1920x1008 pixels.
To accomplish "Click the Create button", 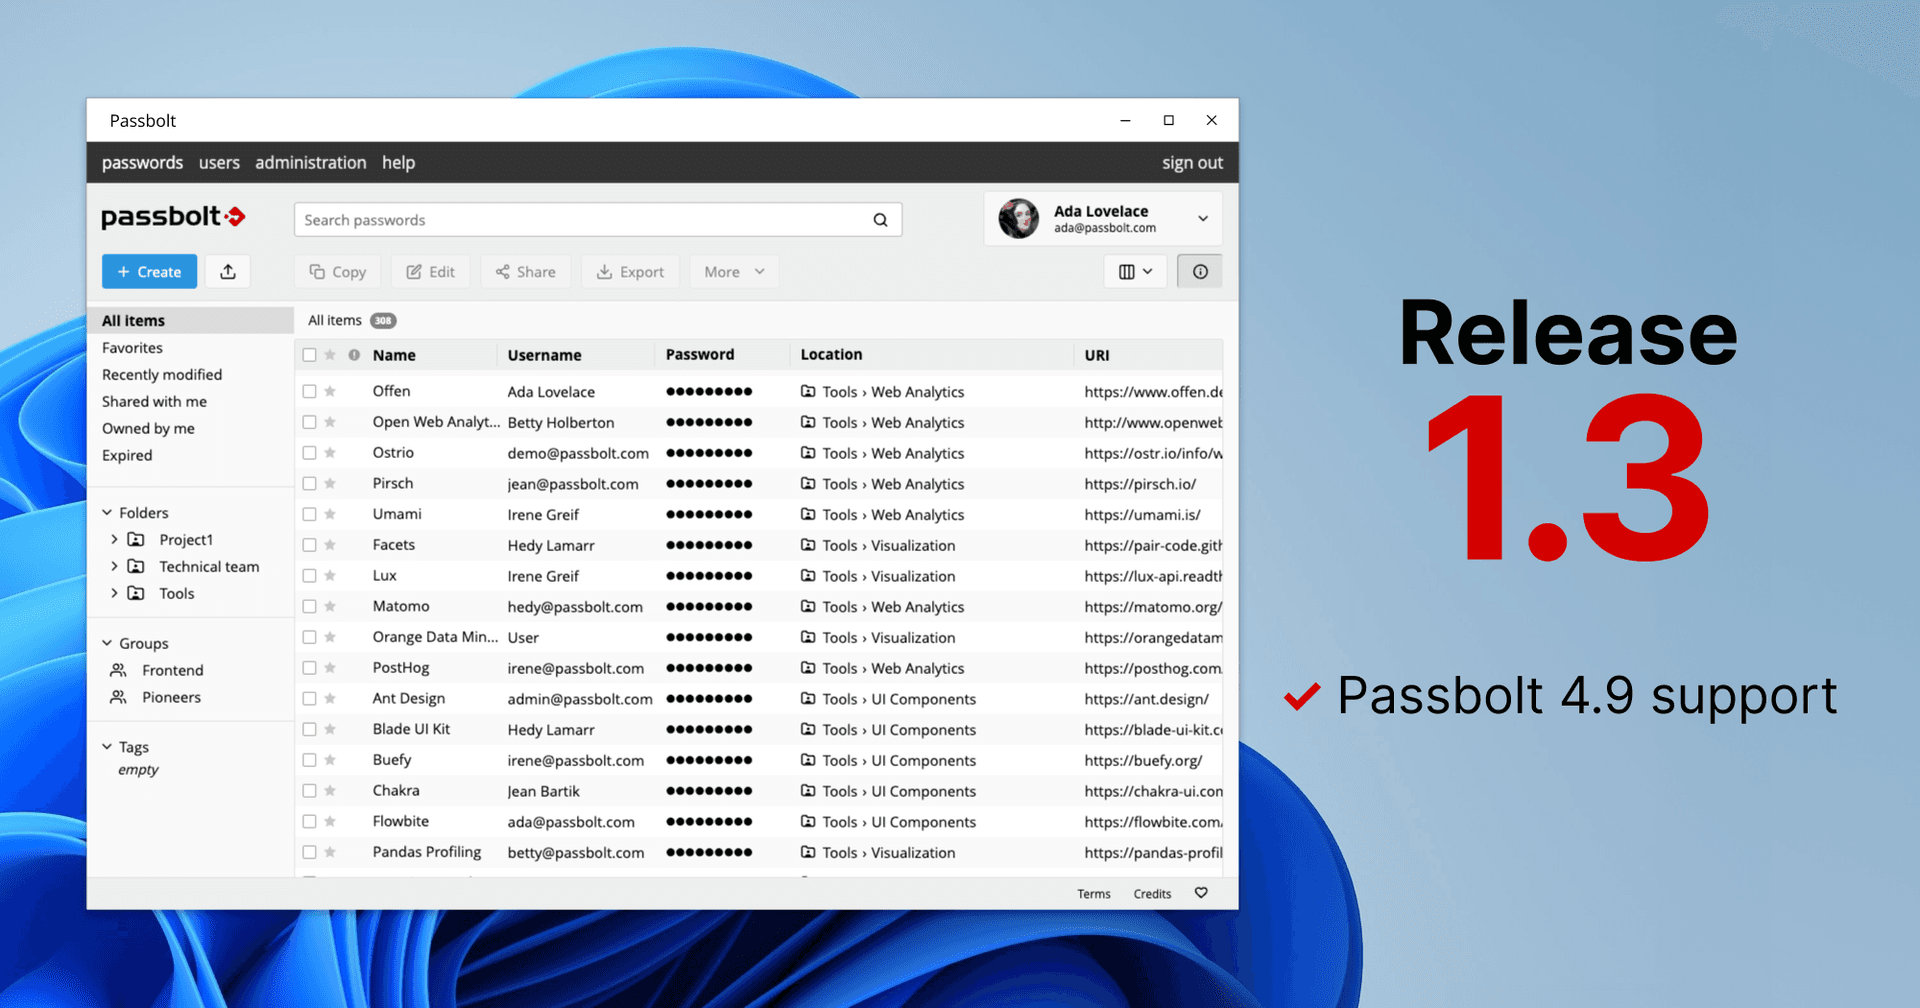I will (x=149, y=272).
